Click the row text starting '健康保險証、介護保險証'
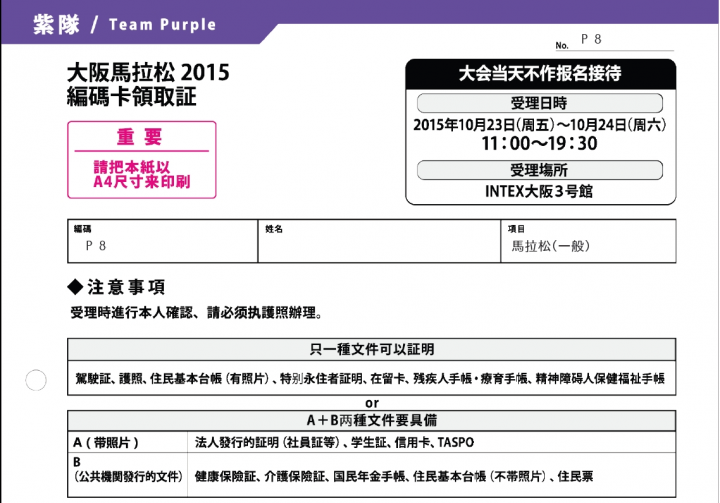Screen dimensions: 720x503 click(x=394, y=476)
